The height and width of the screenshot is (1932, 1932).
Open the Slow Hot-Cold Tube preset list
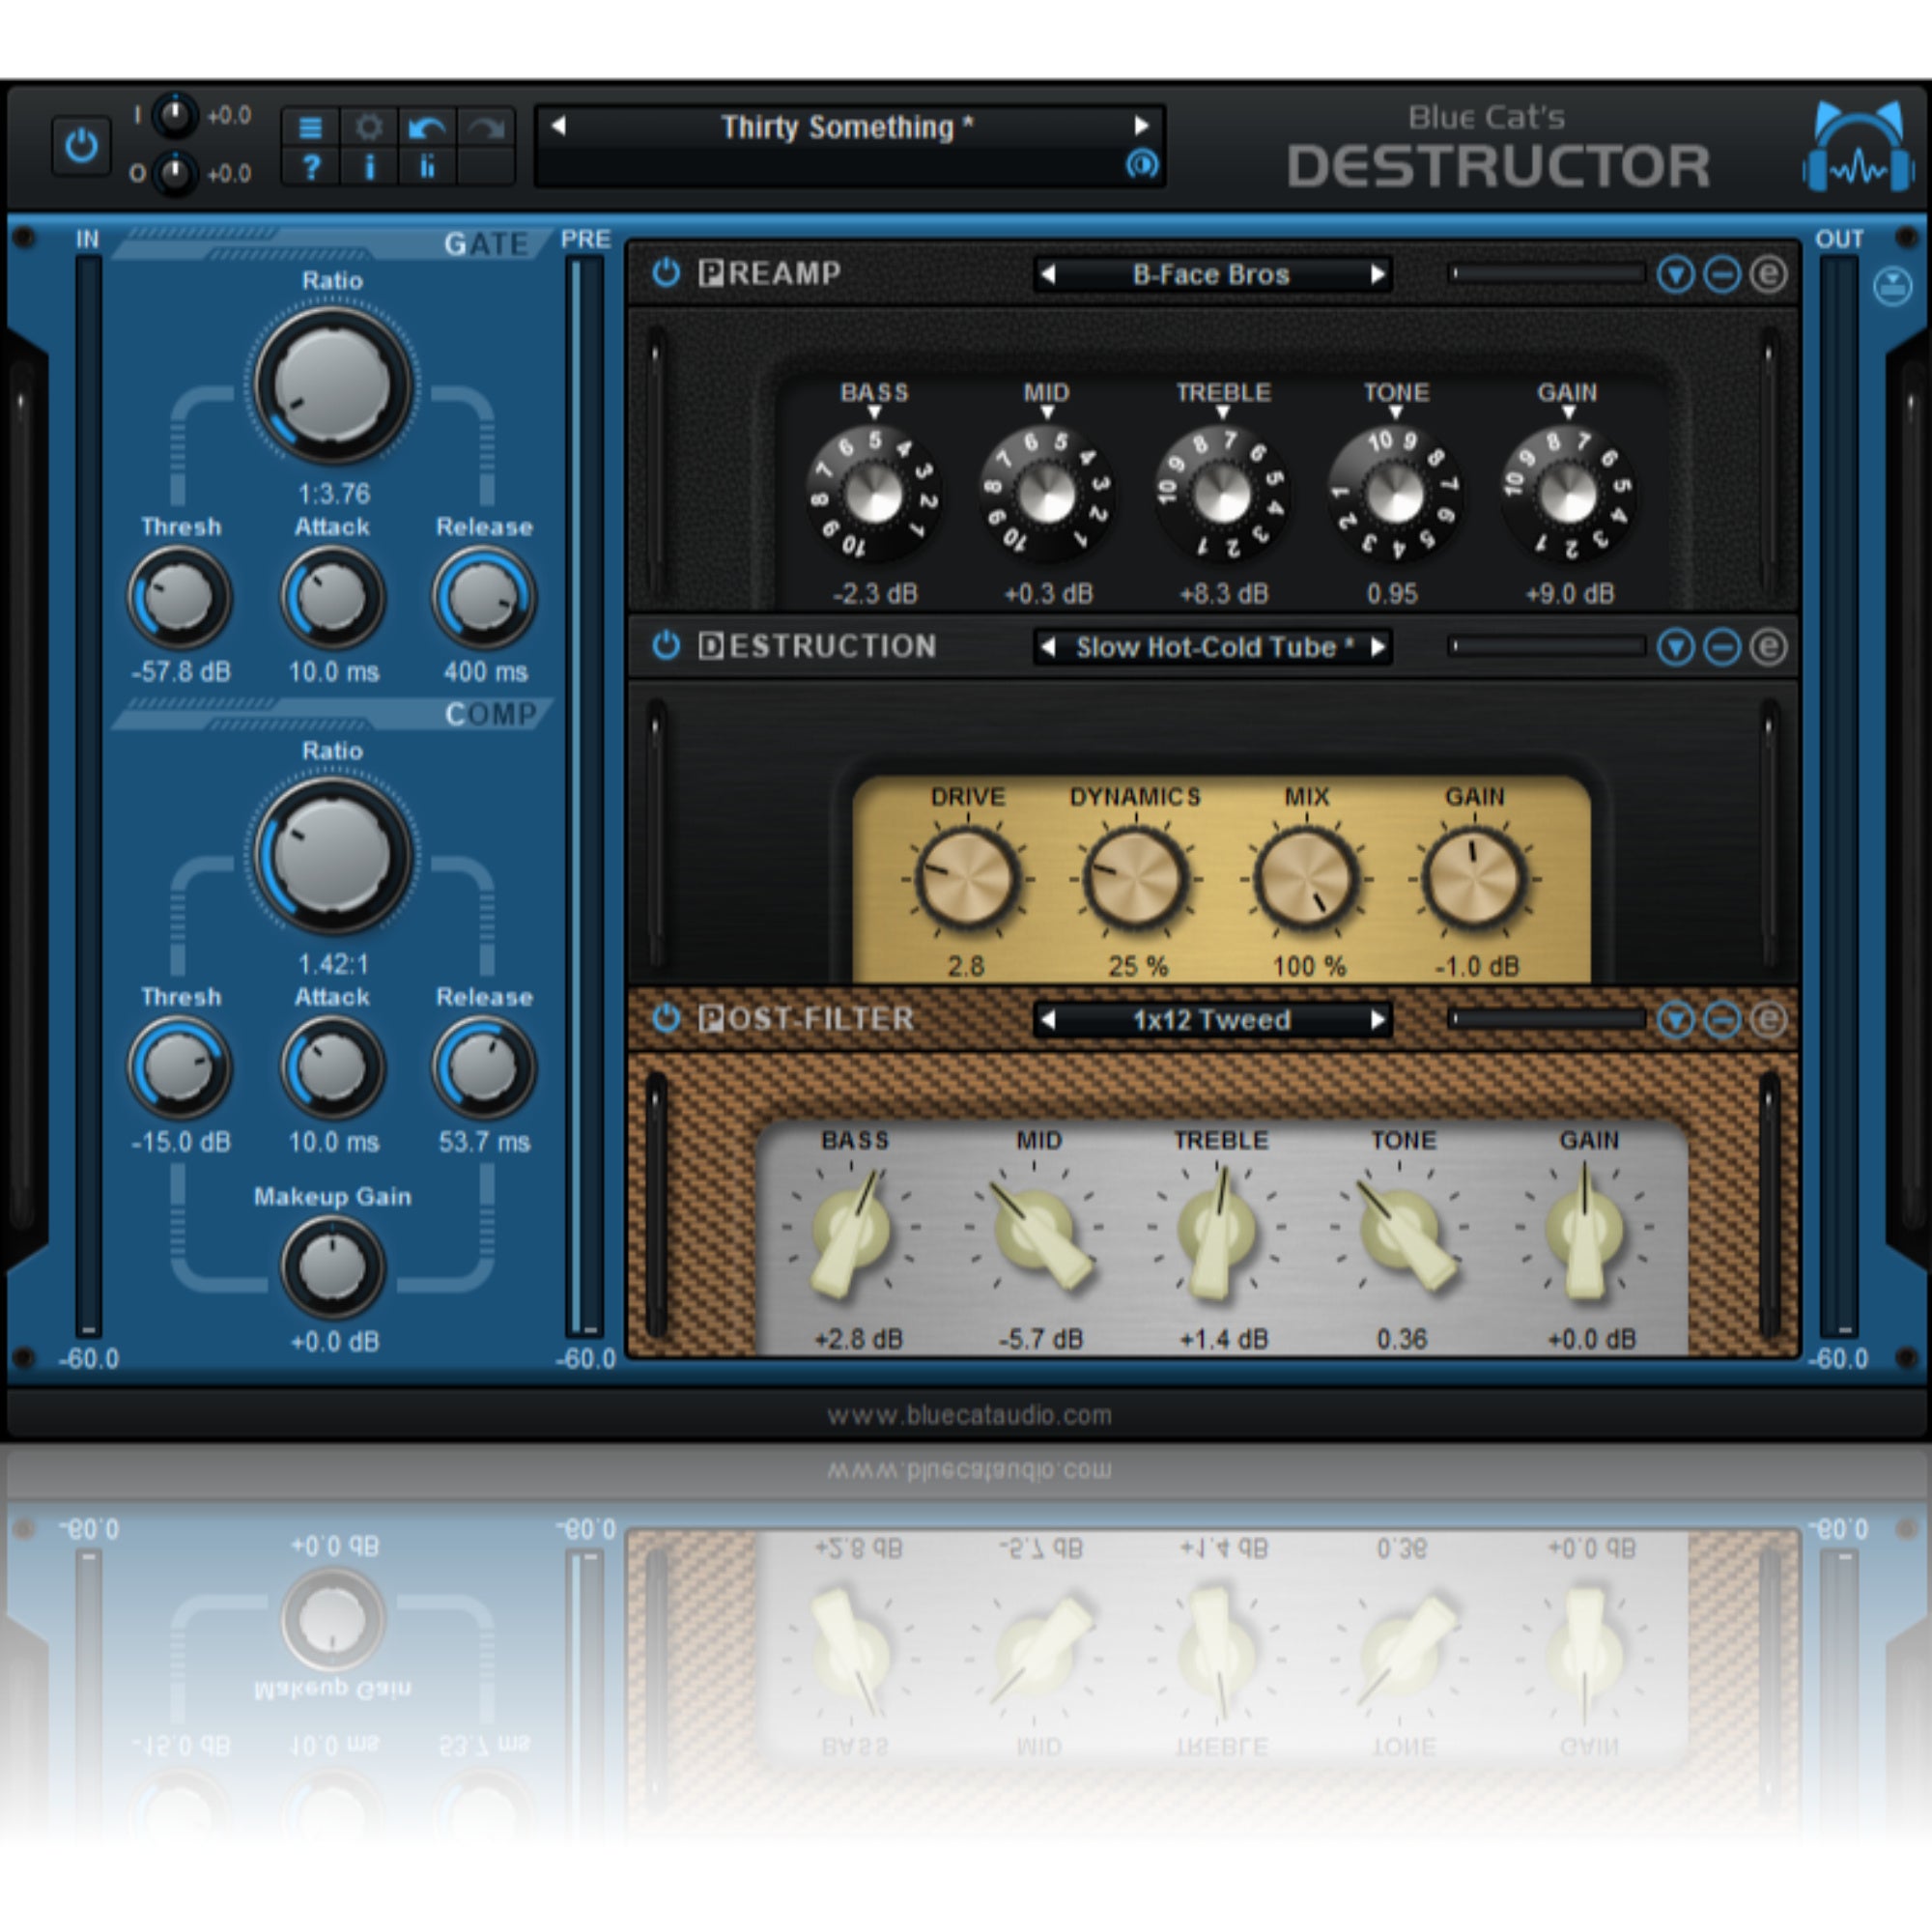[x=1214, y=647]
